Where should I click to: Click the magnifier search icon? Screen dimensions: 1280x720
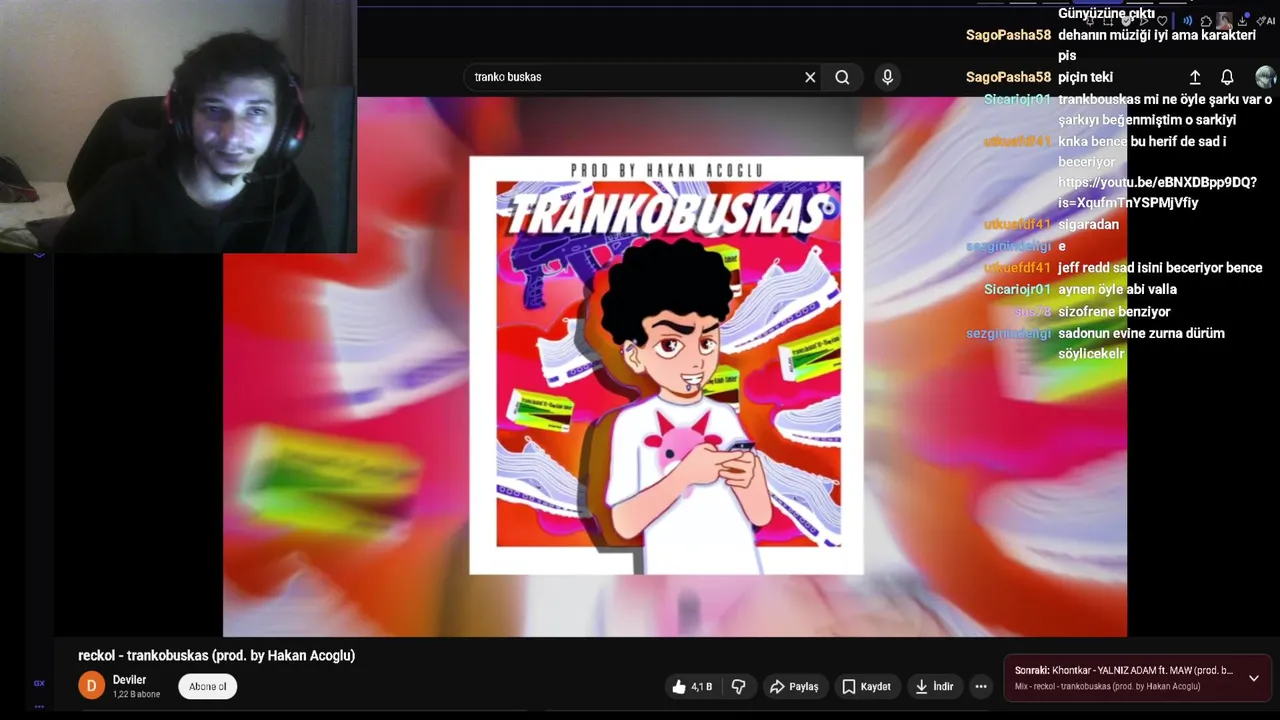[x=842, y=77]
